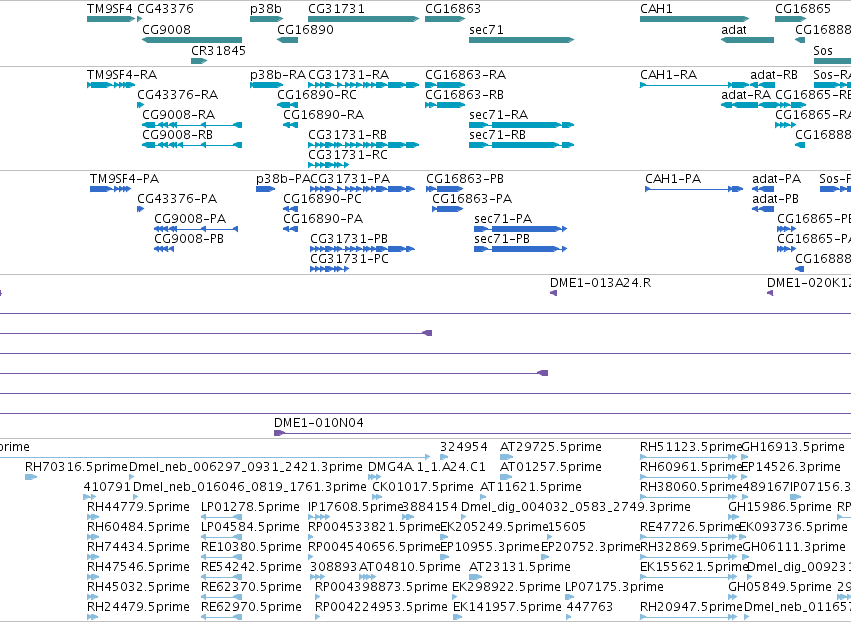This screenshot has height=622, width=851.
Task: Click the 'sec71-RB' transcript label
Action: coord(497,135)
